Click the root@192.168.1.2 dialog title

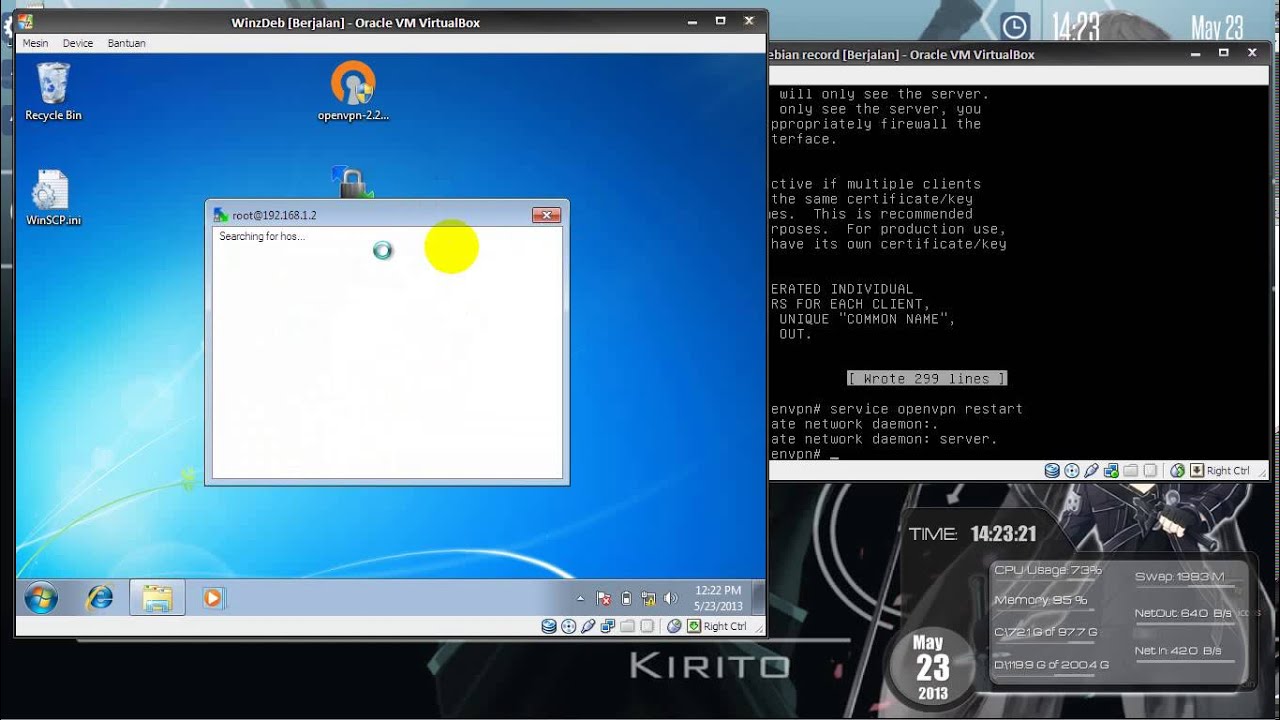tap(274, 215)
